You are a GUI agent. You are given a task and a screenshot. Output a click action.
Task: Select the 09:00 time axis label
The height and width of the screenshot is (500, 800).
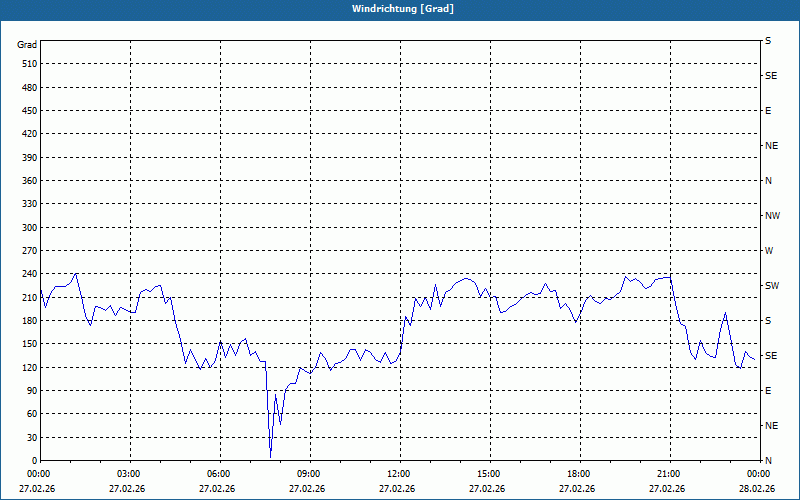pyautogui.click(x=308, y=474)
